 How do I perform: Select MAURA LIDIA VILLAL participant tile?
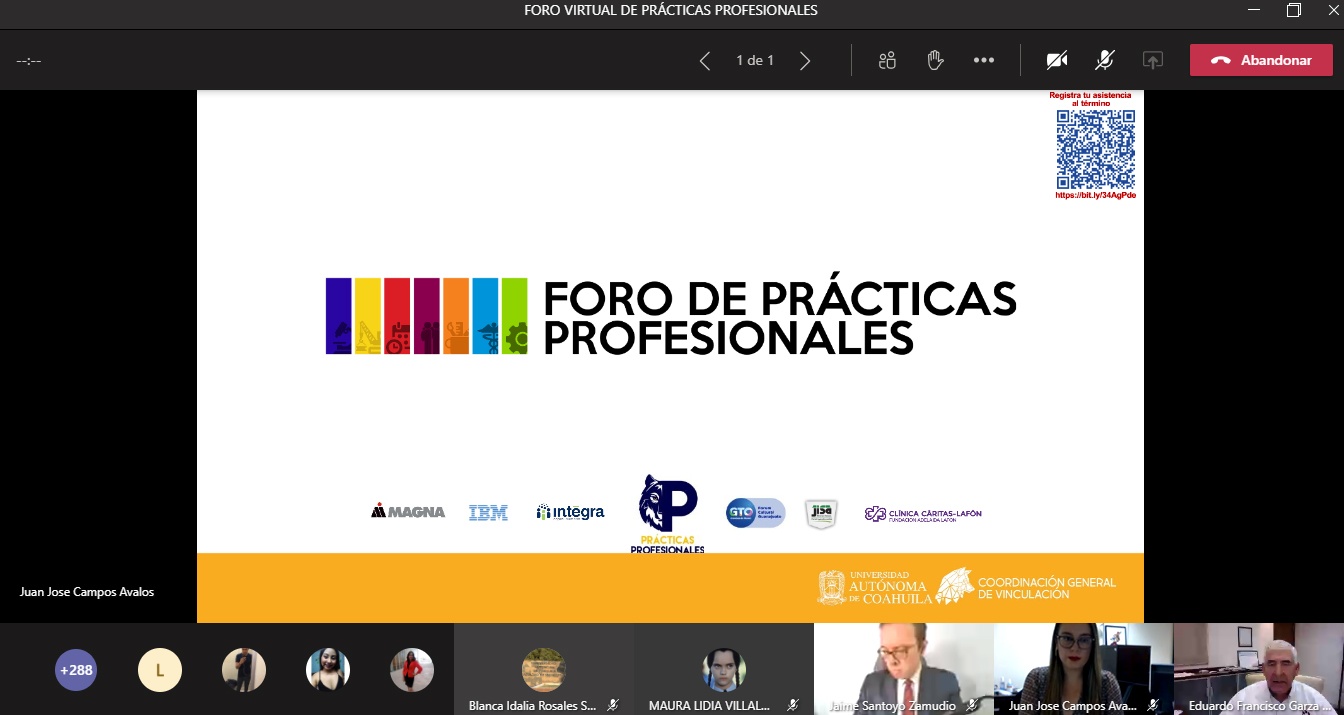coord(724,670)
